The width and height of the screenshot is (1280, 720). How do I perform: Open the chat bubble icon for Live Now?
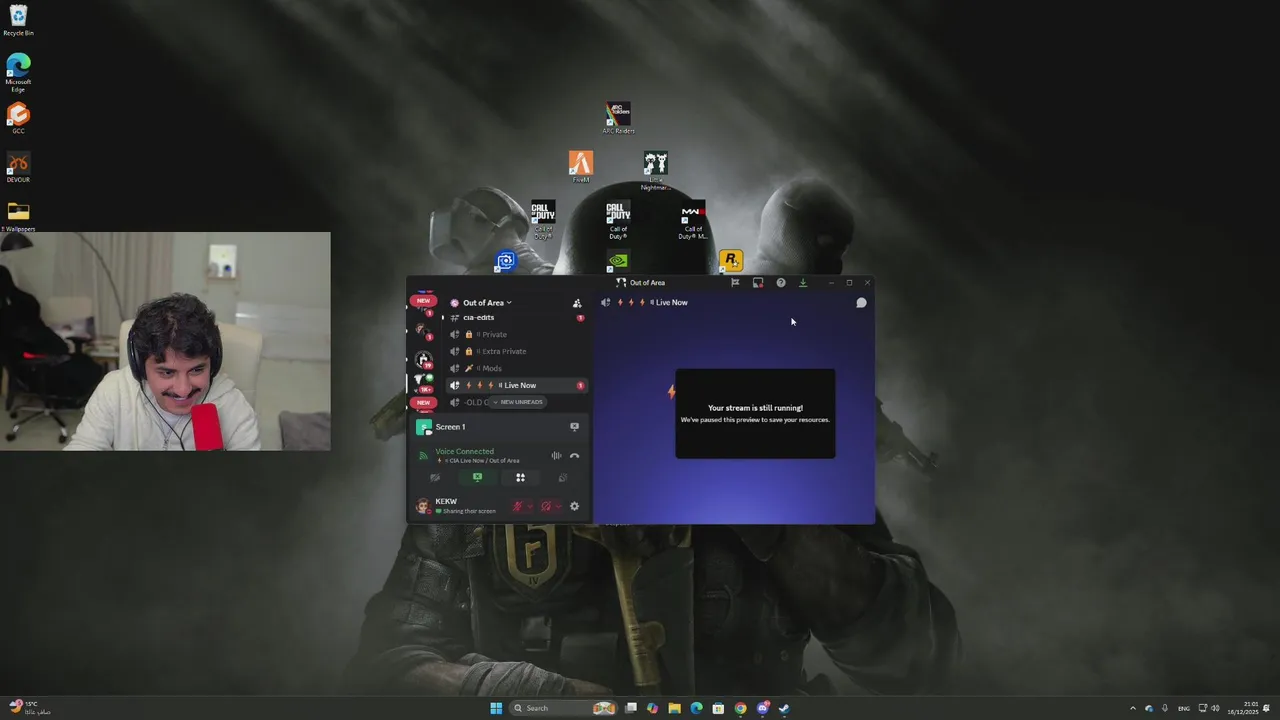click(x=861, y=303)
